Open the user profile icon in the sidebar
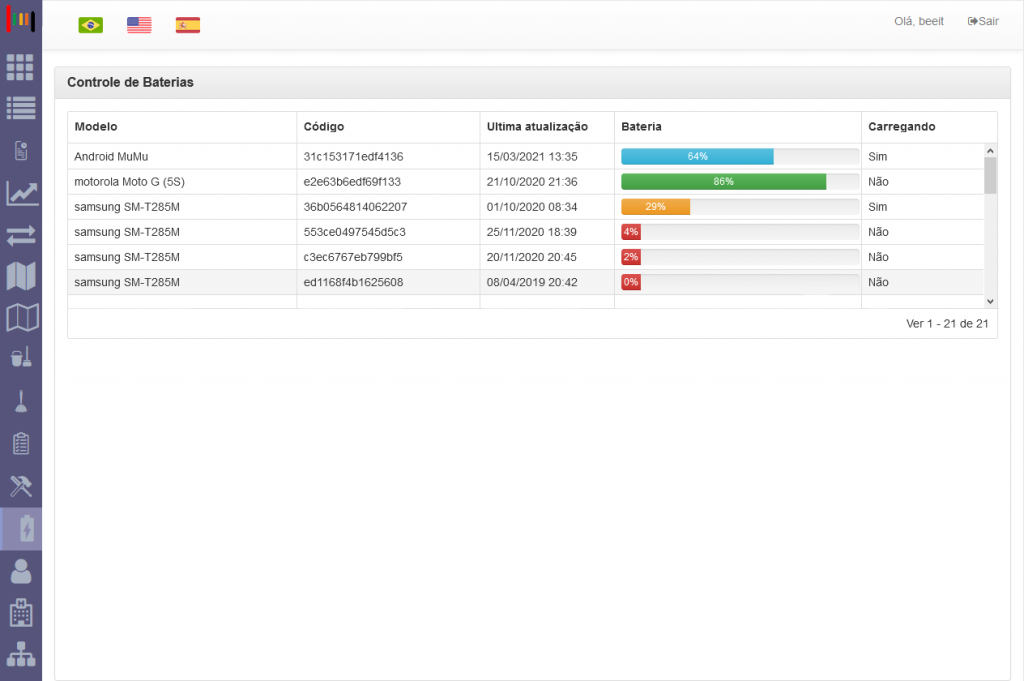Screen dimensions: 1024x681 [x=21, y=571]
